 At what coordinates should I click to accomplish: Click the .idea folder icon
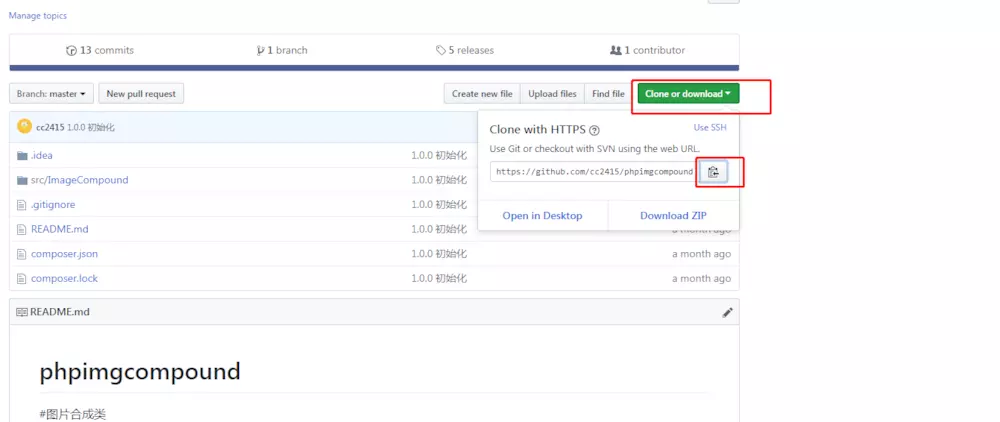[22, 156]
